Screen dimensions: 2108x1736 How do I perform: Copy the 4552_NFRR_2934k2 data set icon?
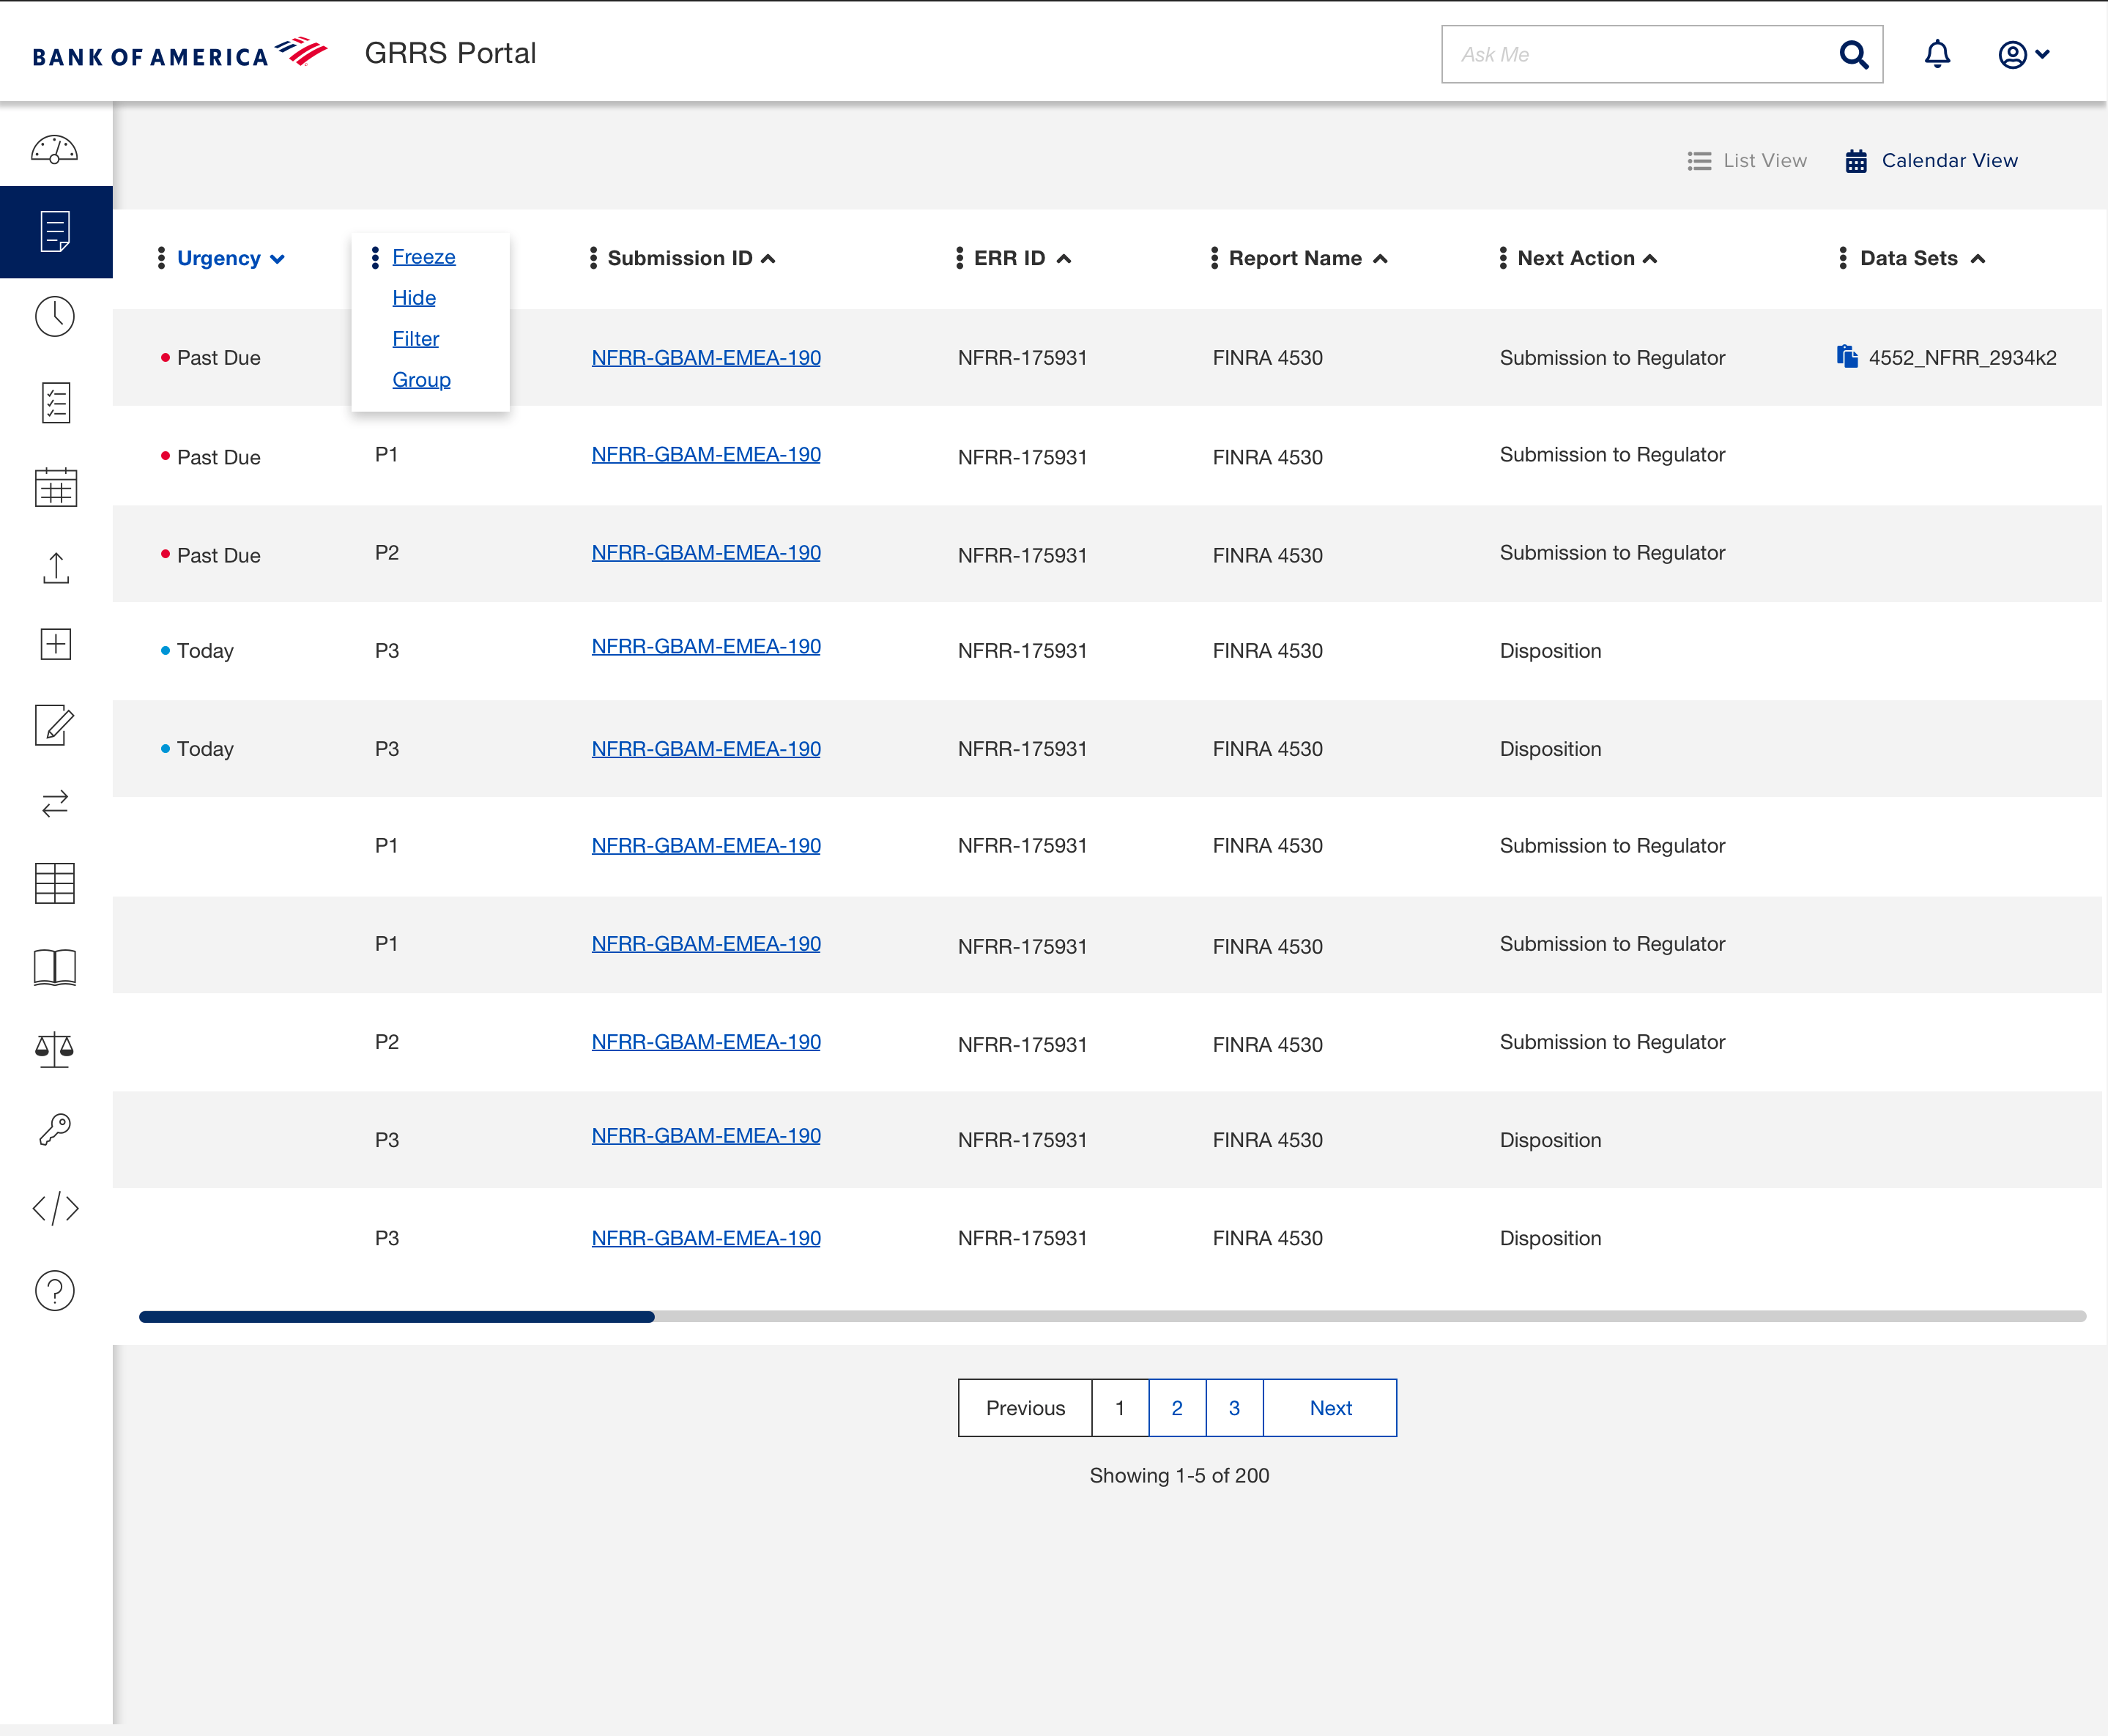[x=1848, y=355]
